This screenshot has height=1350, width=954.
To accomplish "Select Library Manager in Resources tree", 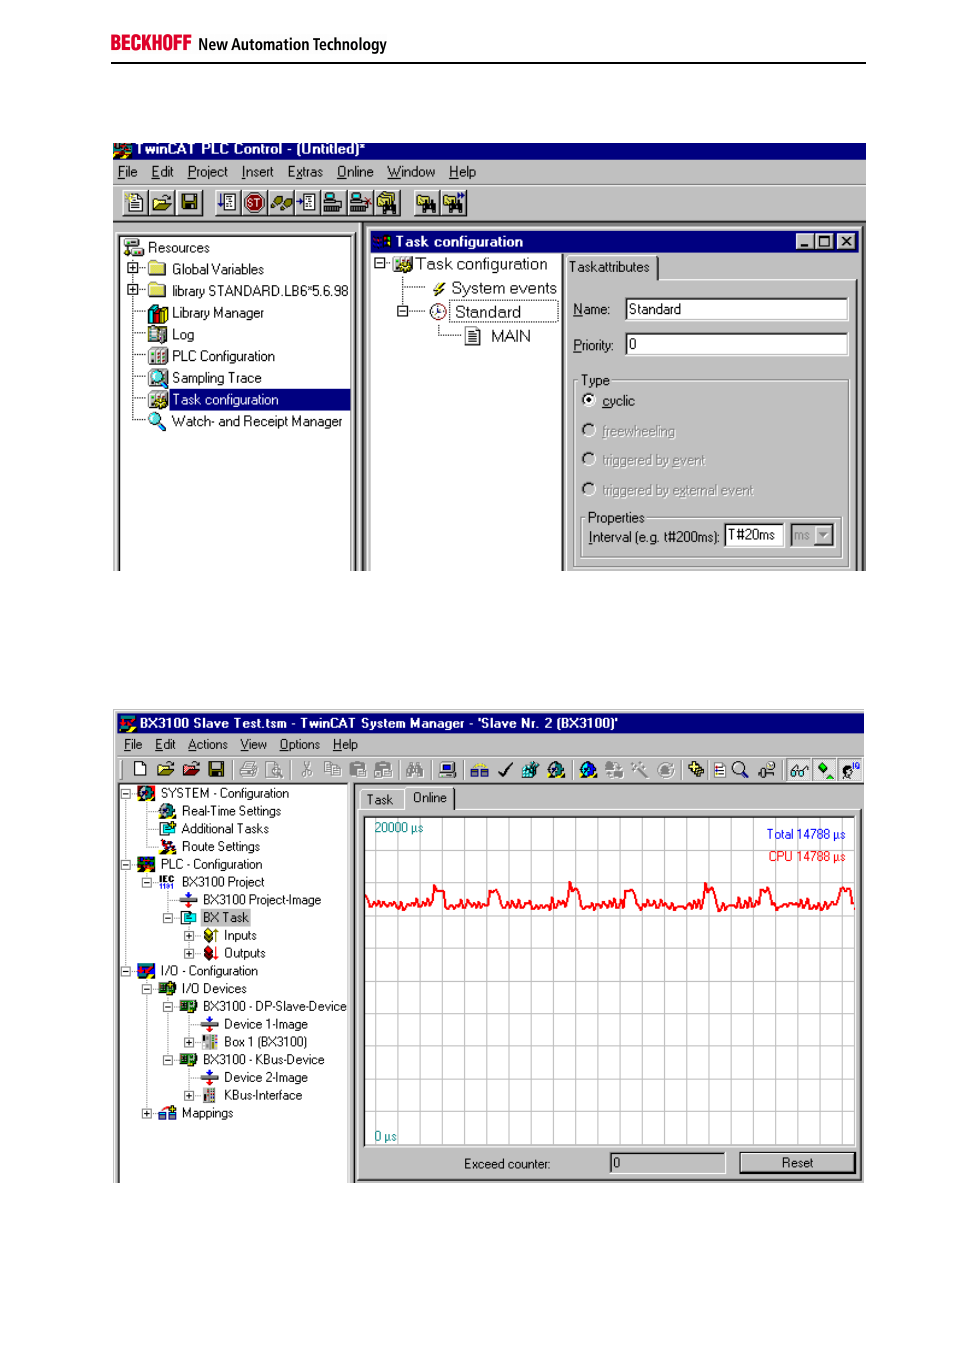I will [x=217, y=313].
